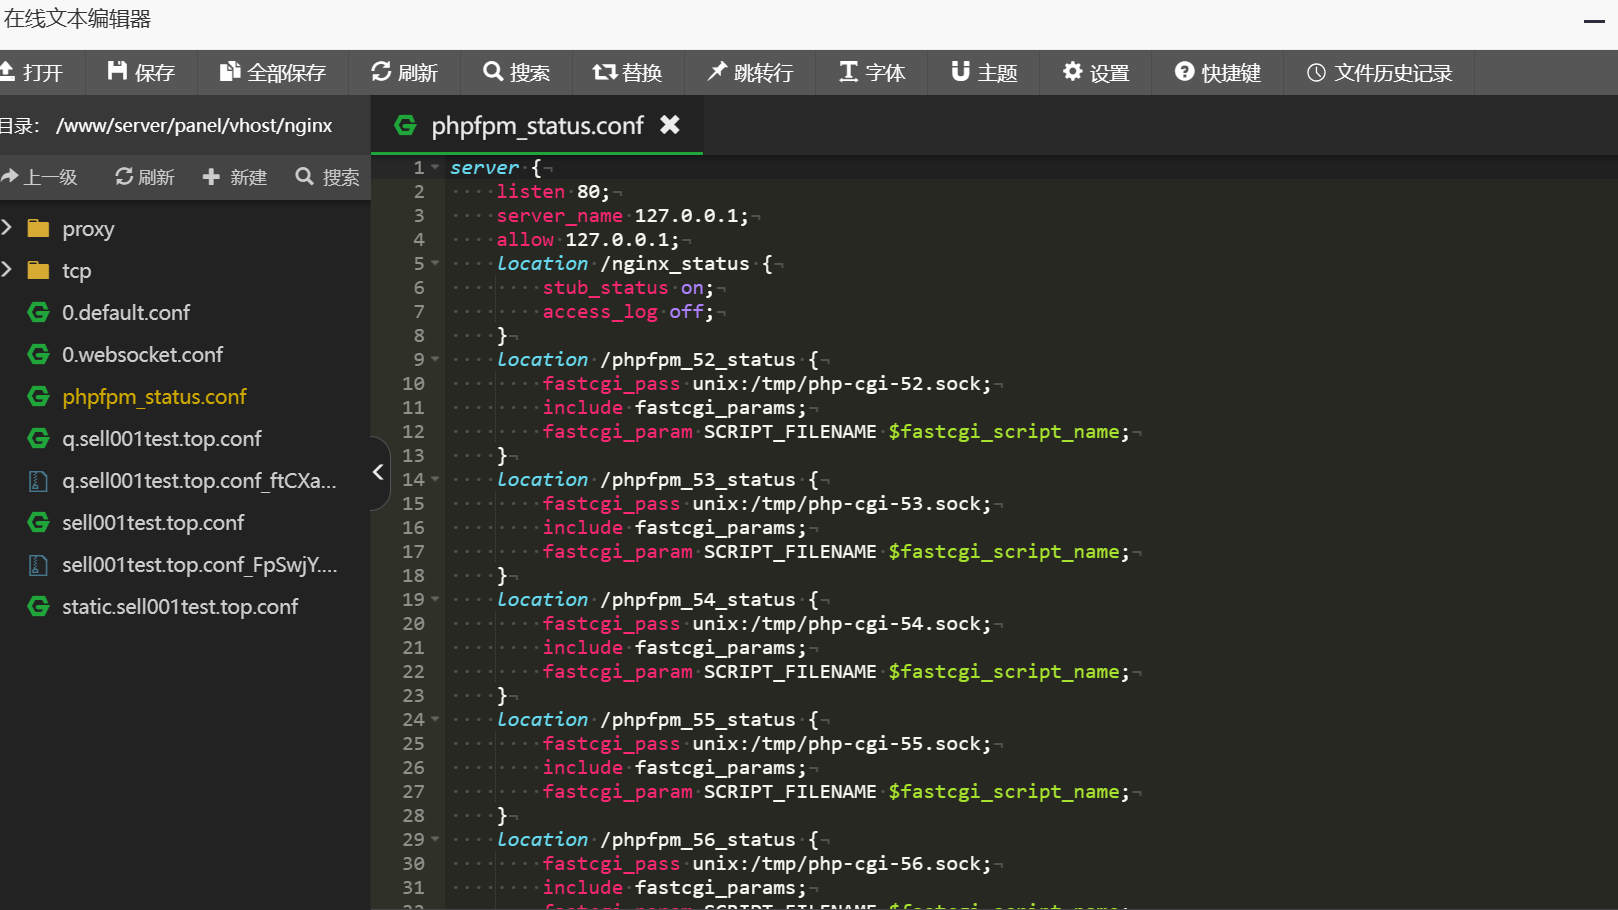1618x910 pixels.
Task: Click 'server_name 127.0.0.1;' on line 3
Action: click(622, 216)
